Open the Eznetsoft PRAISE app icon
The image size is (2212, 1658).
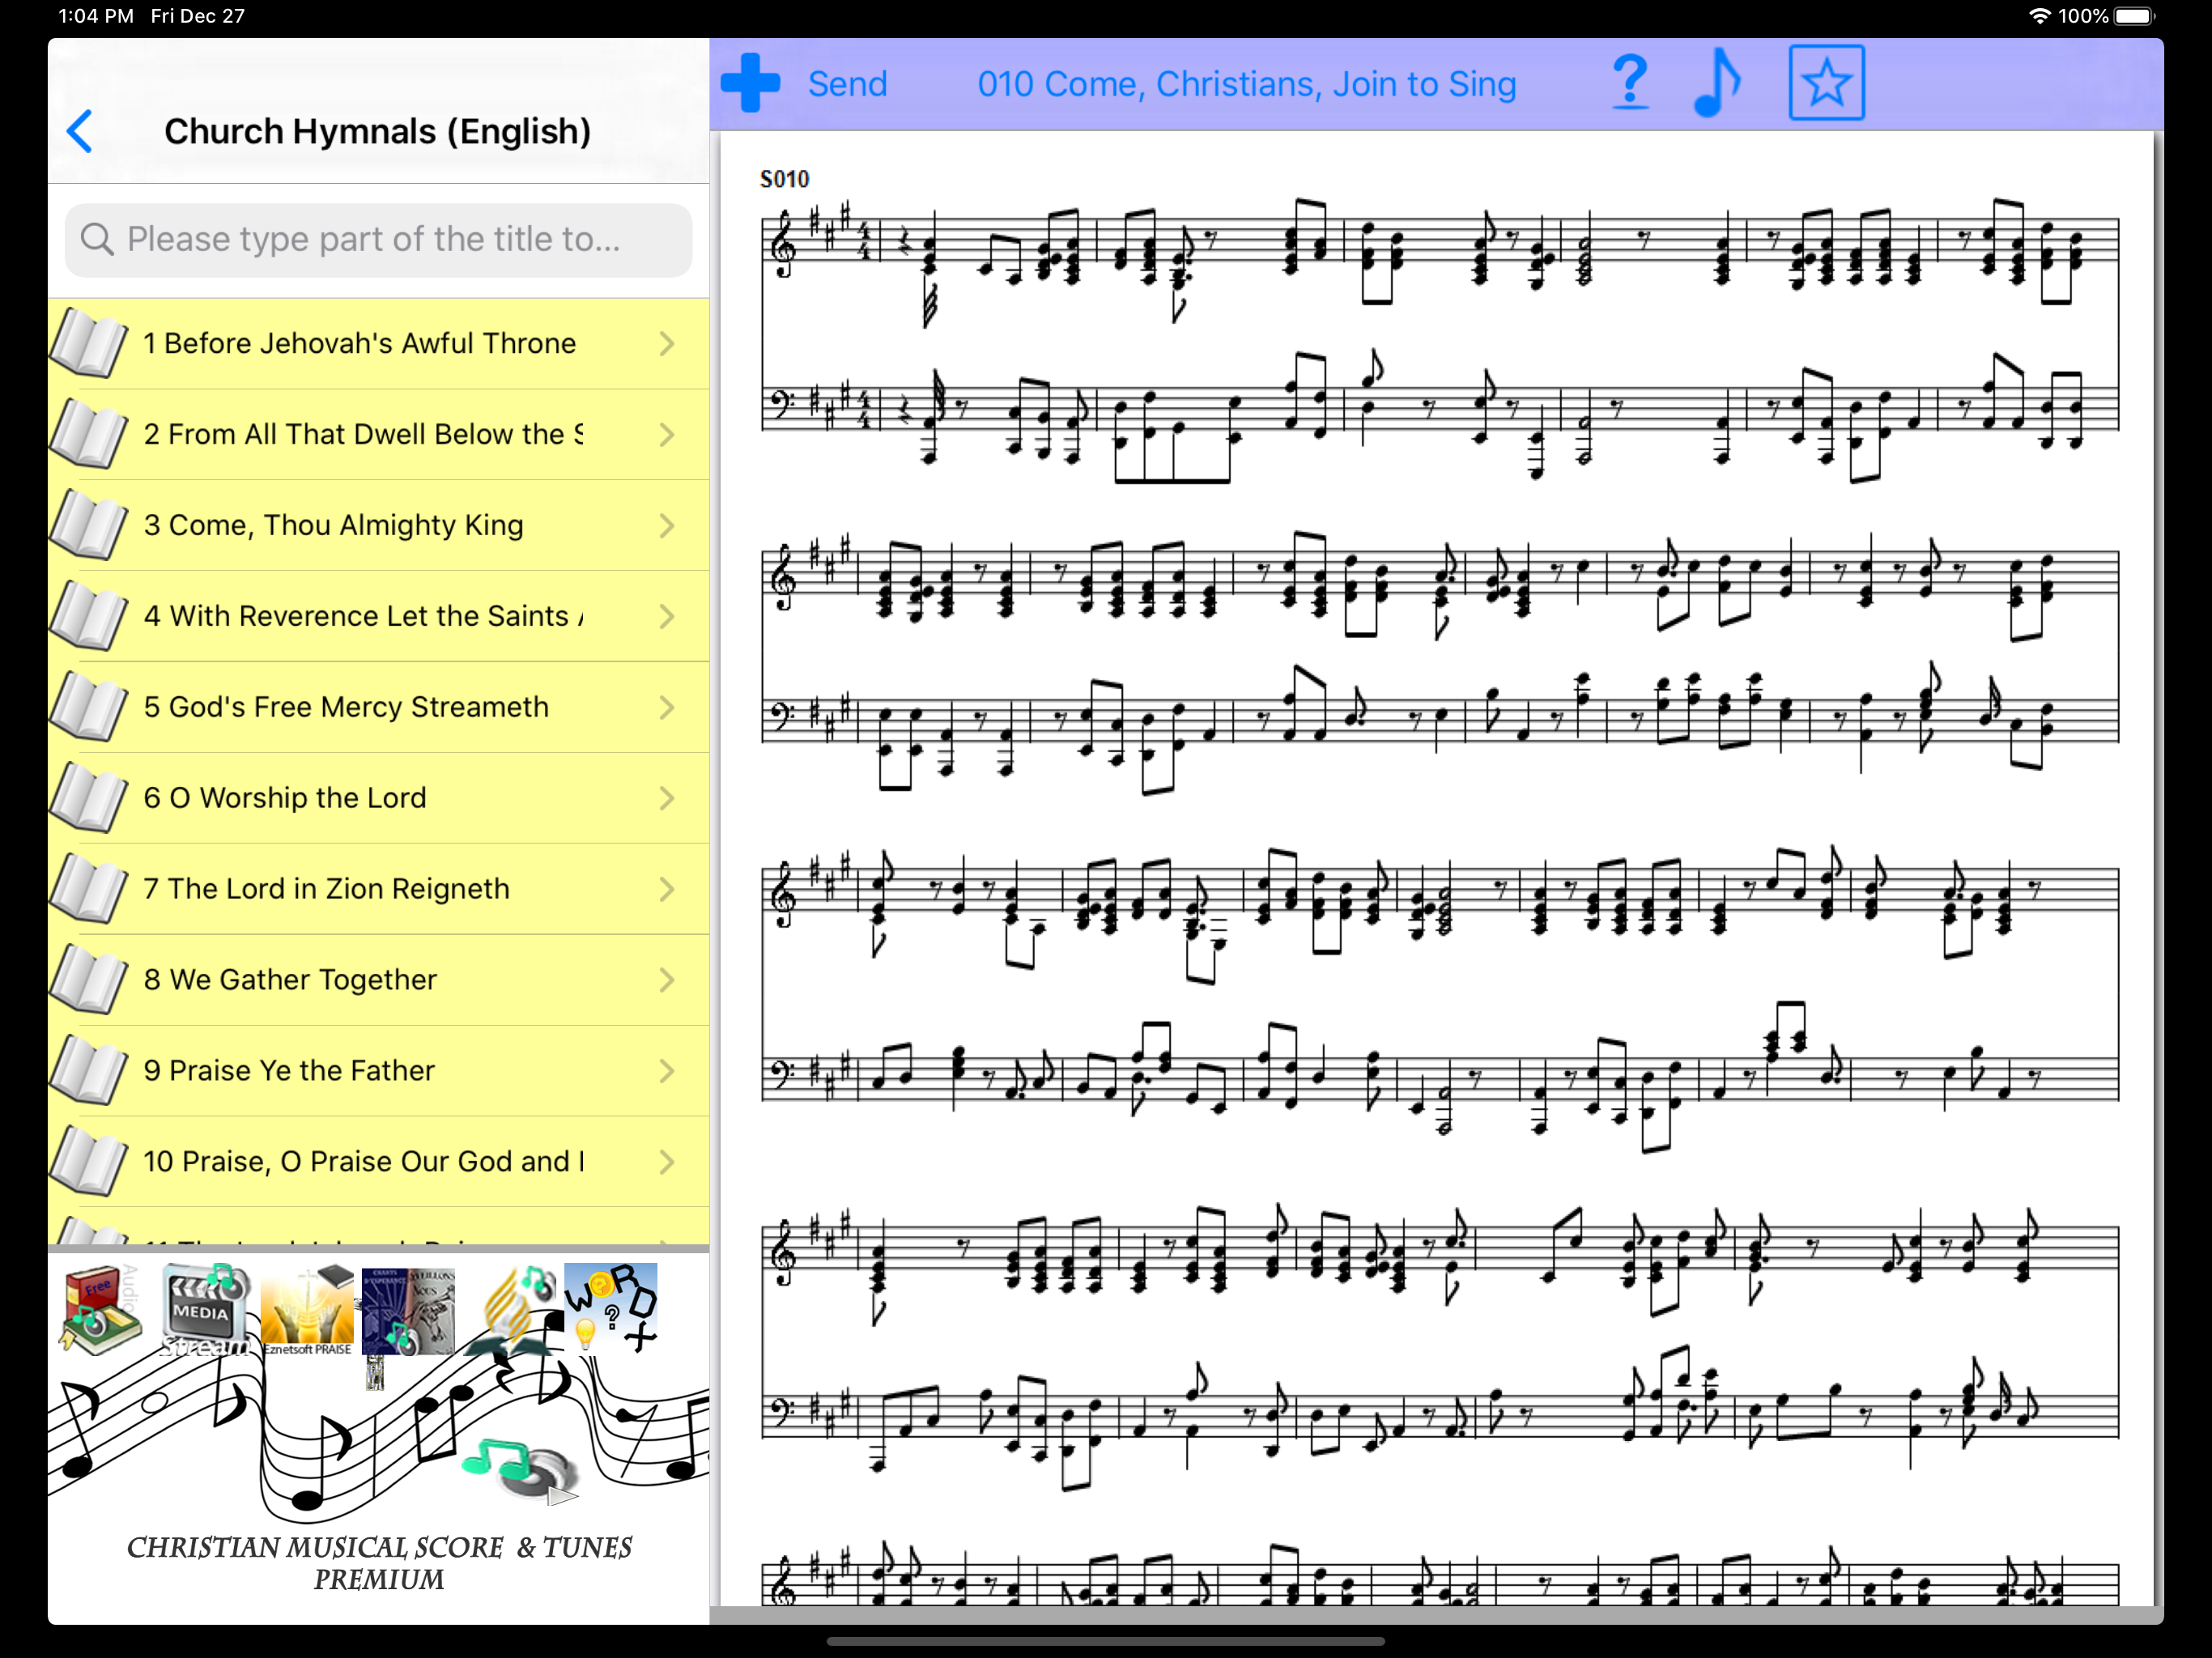pyautogui.click(x=307, y=1308)
